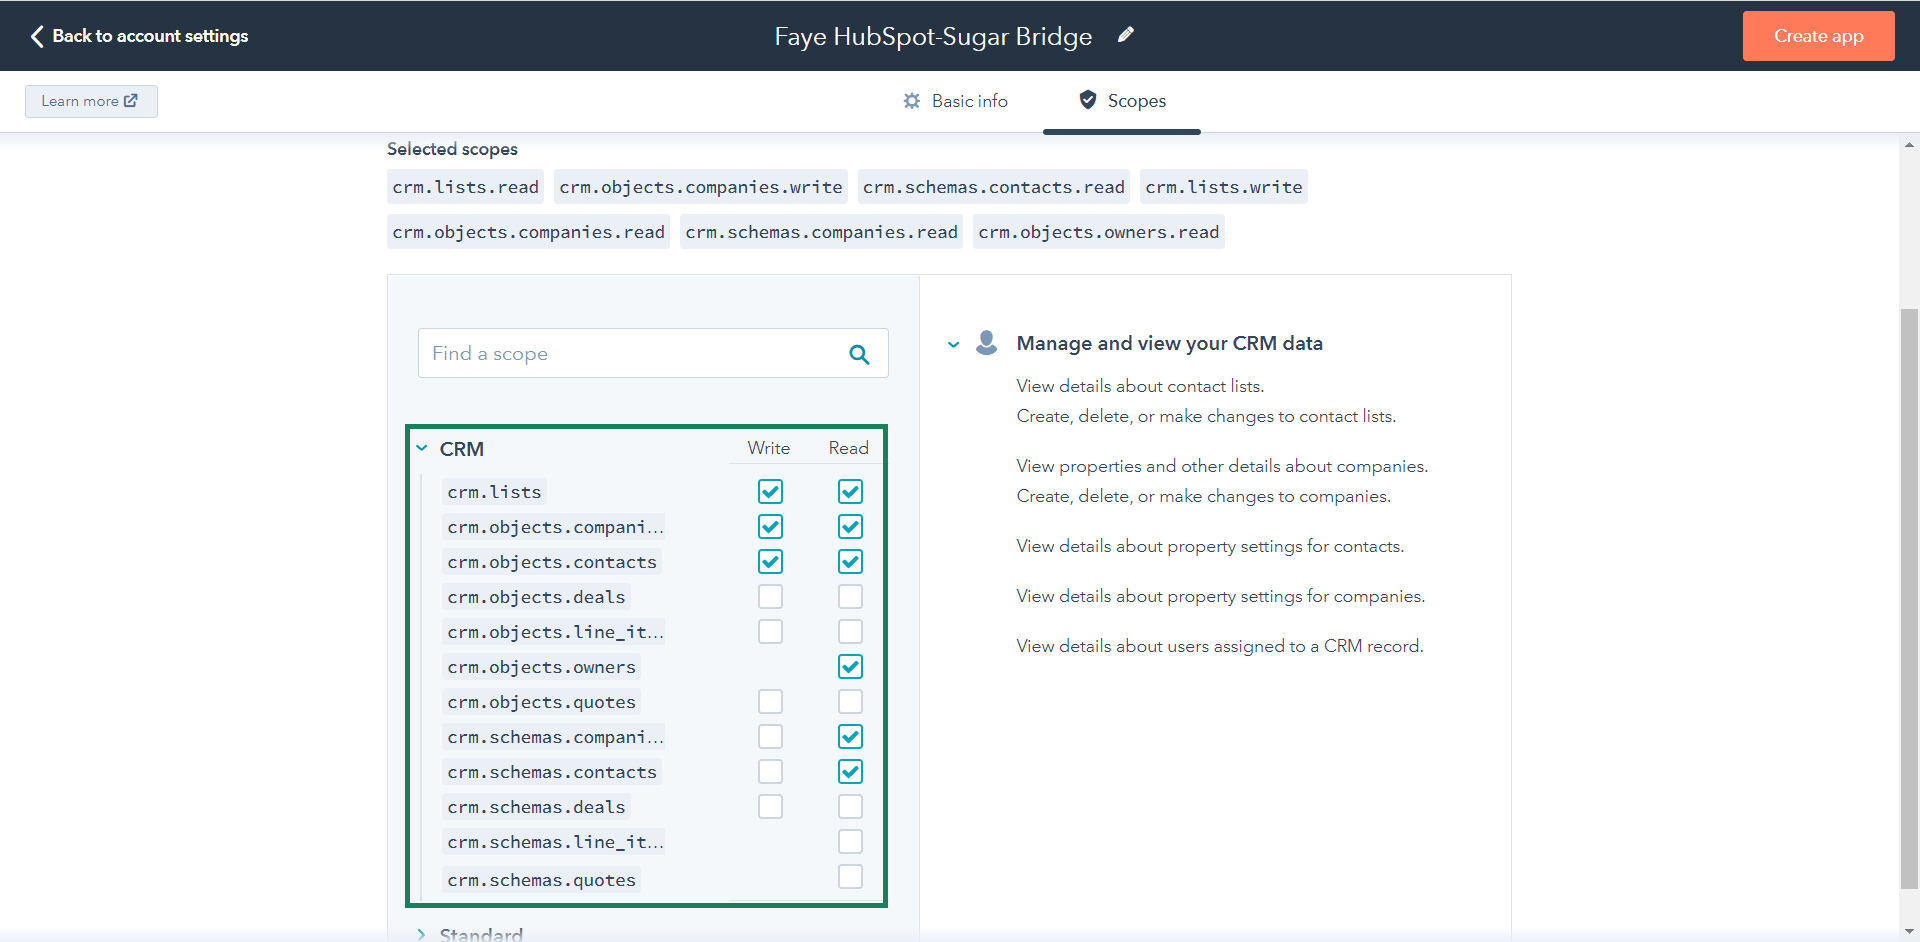Collapse the CRM scope group
The height and width of the screenshot is (942, 1920).
tap(422, 449)
